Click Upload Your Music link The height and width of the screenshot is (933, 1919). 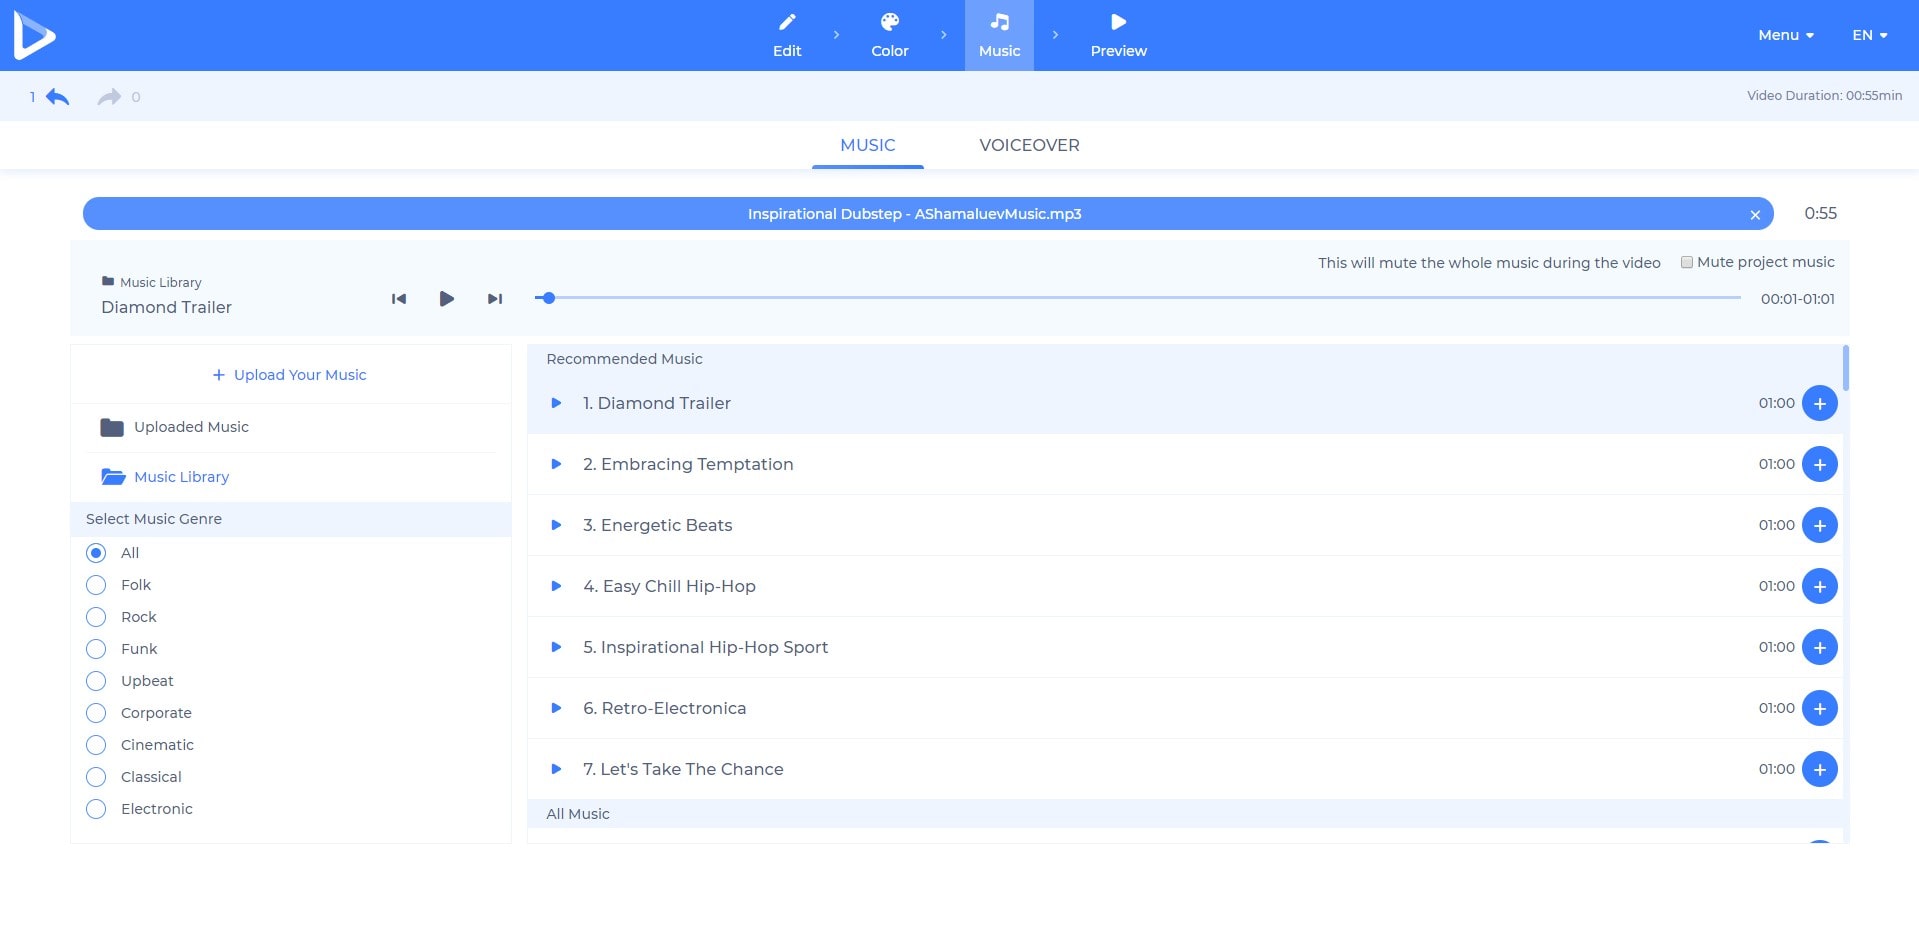[290, 375]
